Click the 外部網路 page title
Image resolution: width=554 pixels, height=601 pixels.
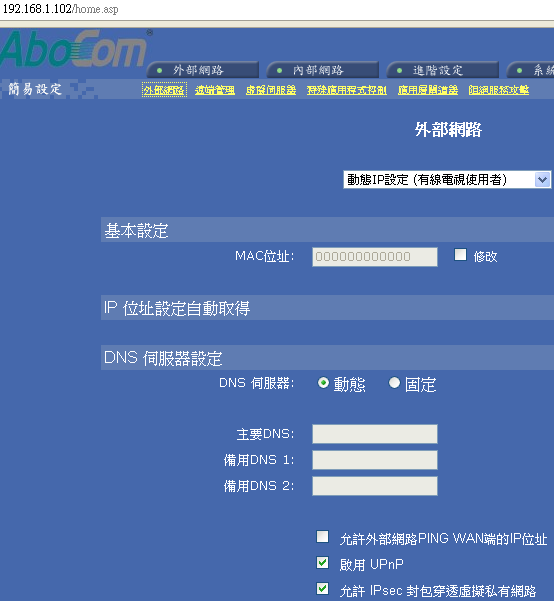[448, 130]
